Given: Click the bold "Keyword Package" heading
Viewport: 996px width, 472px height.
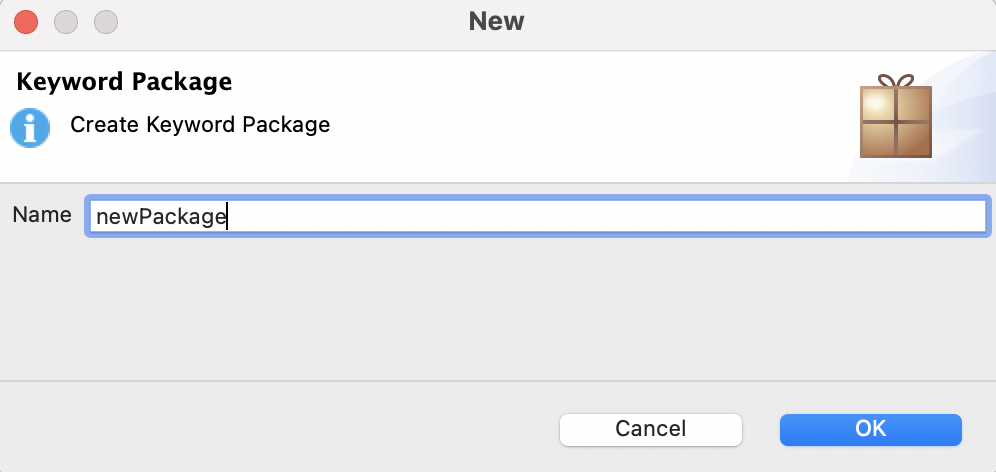Looking at the screenshot, I should click(125, 82).
